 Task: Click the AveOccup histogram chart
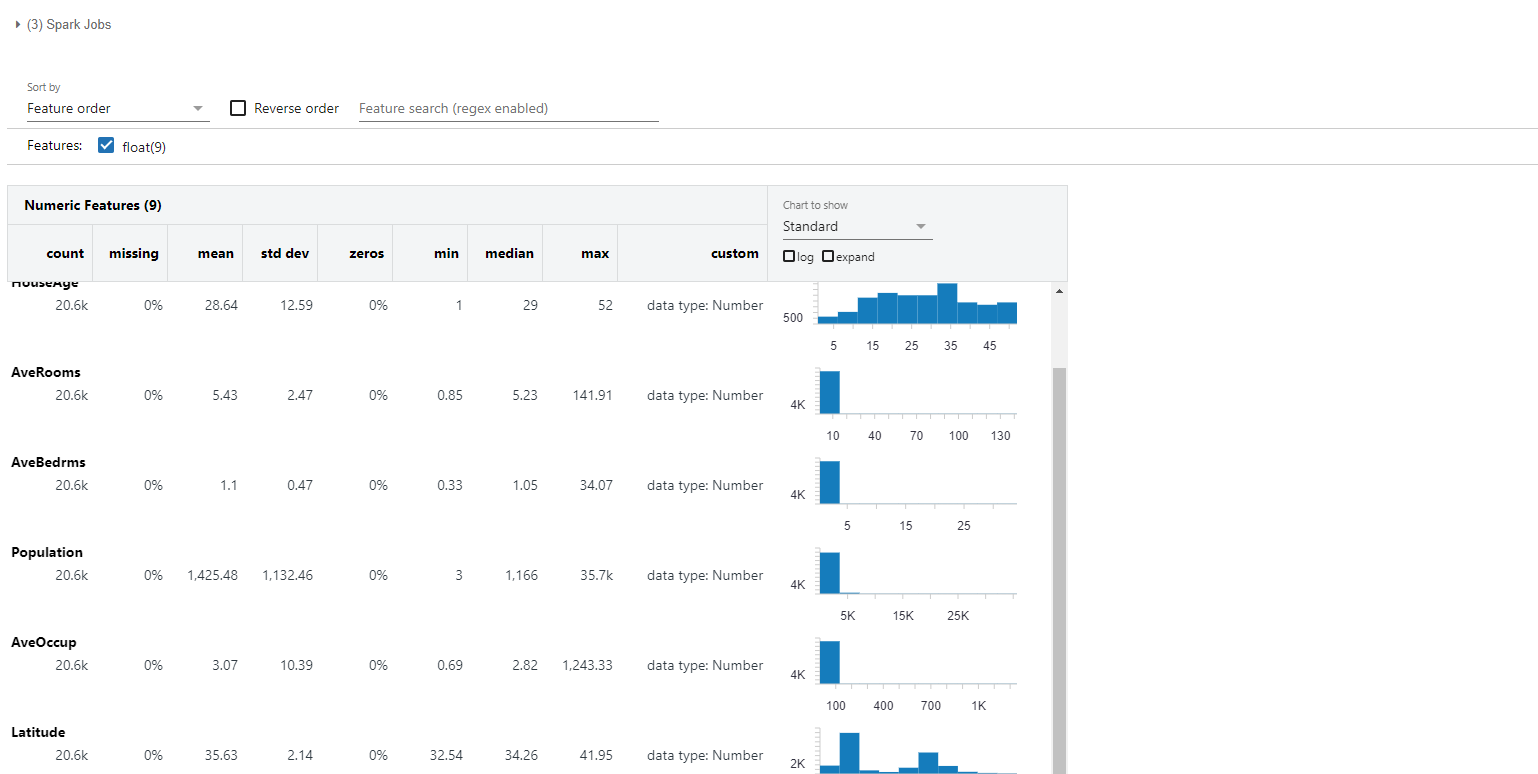coord(917,661)
